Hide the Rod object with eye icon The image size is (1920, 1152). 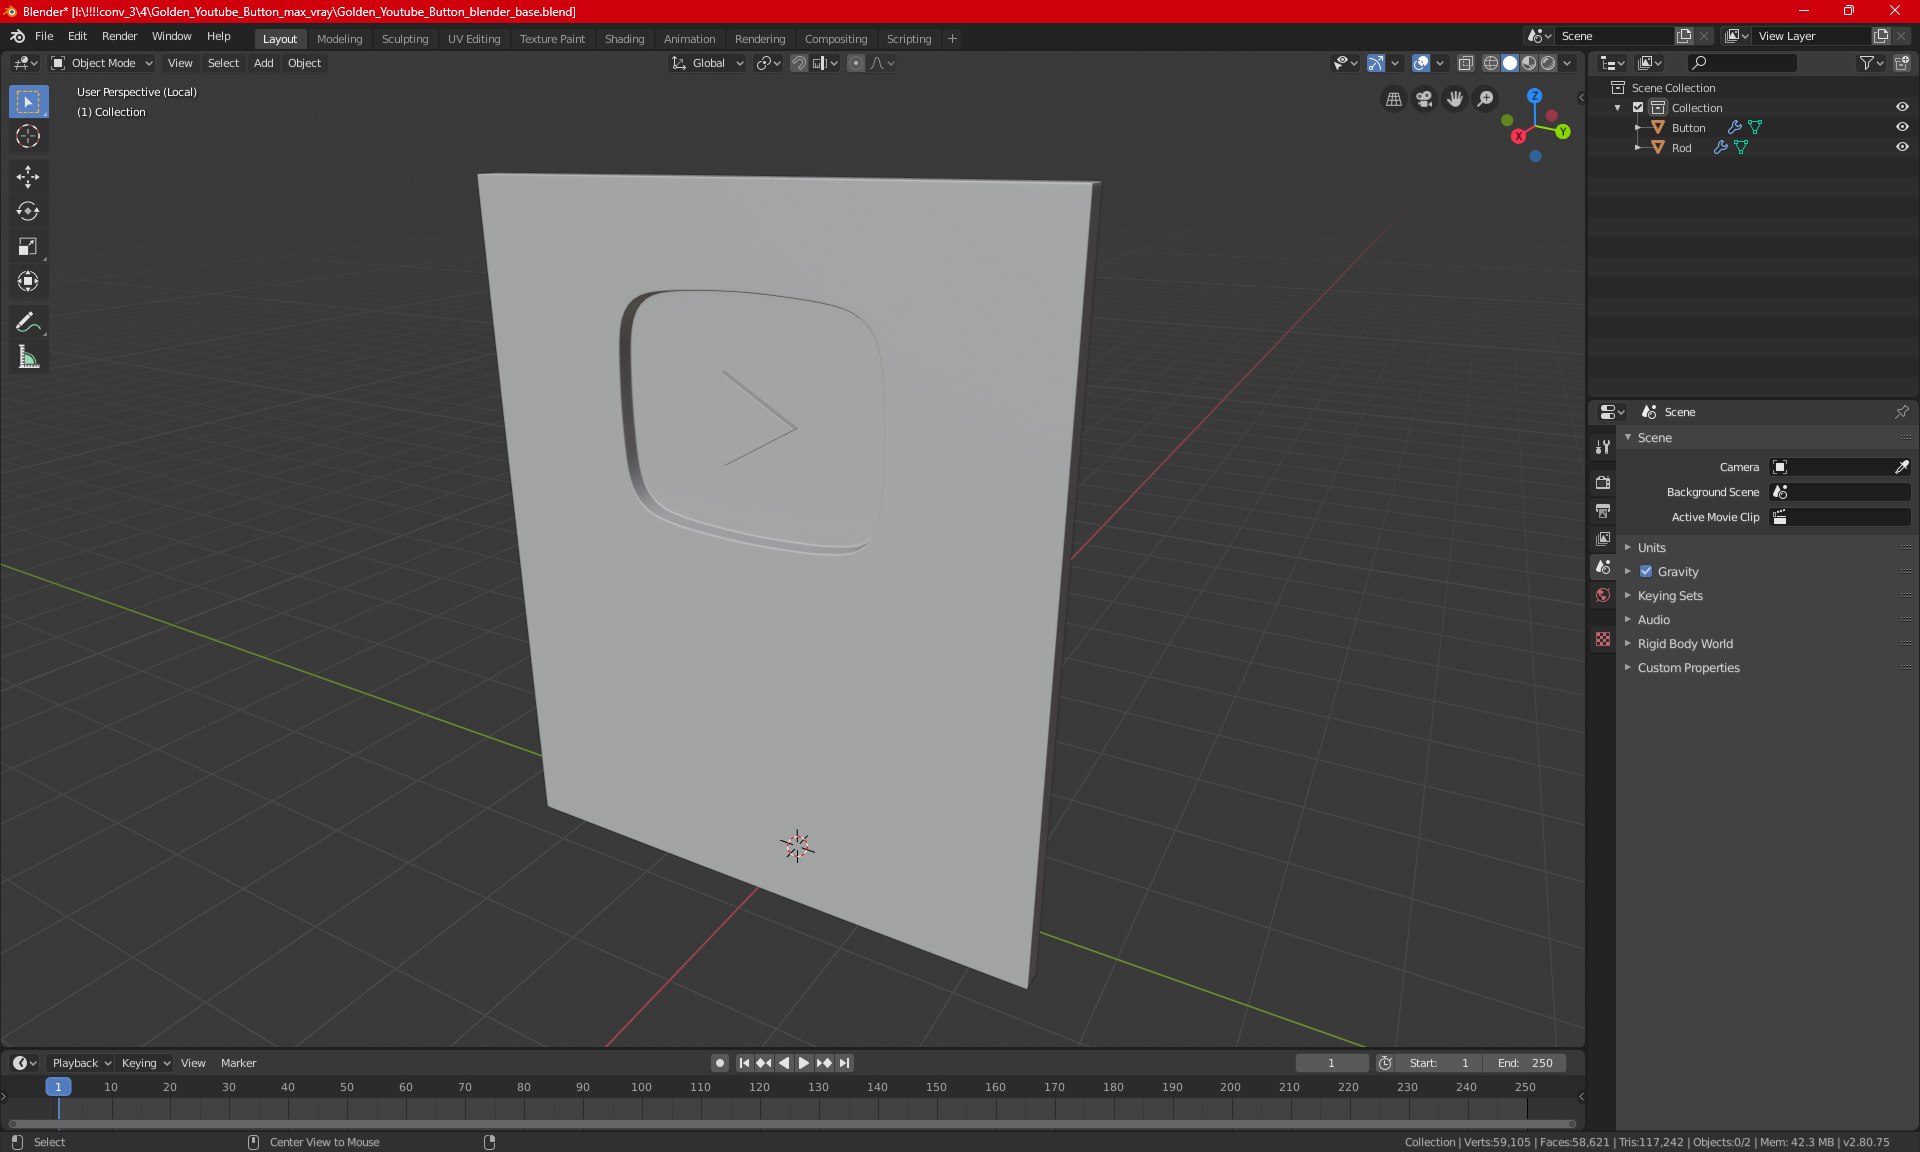point(1902,147)
